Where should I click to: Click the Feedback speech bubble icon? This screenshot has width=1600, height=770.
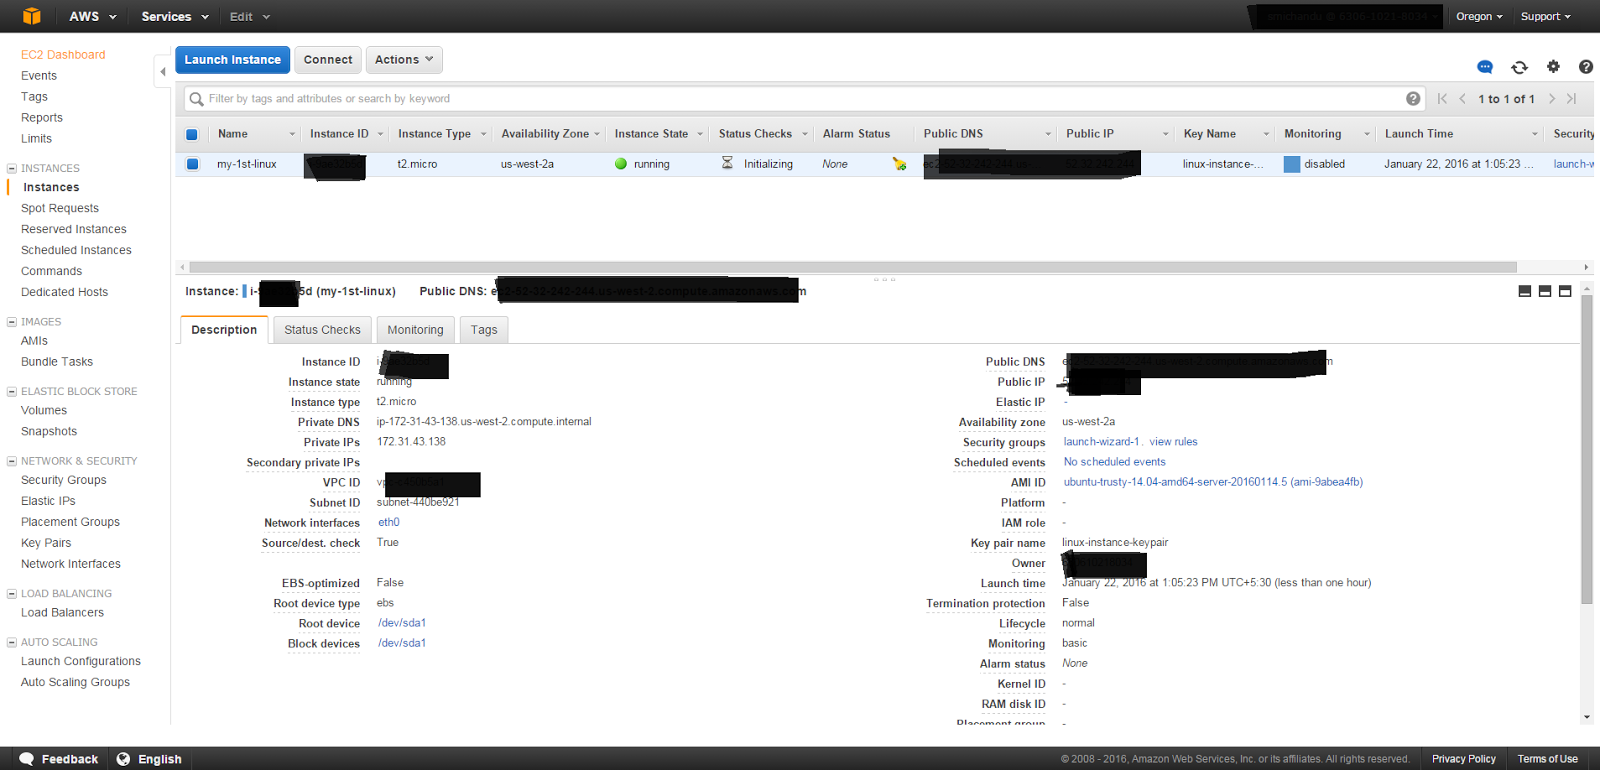pyautogui.click(x=27, y=759)
